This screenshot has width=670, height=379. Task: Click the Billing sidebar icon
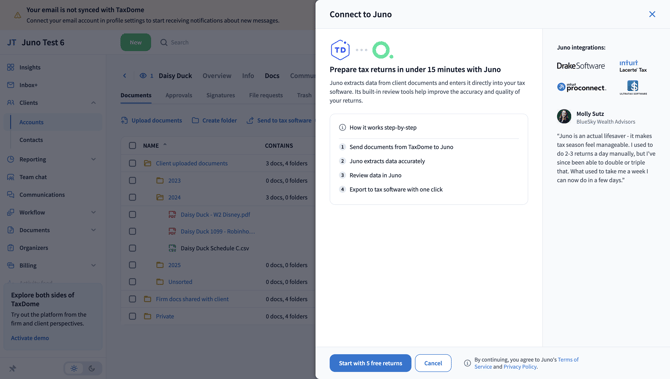[x=11, y=265]
